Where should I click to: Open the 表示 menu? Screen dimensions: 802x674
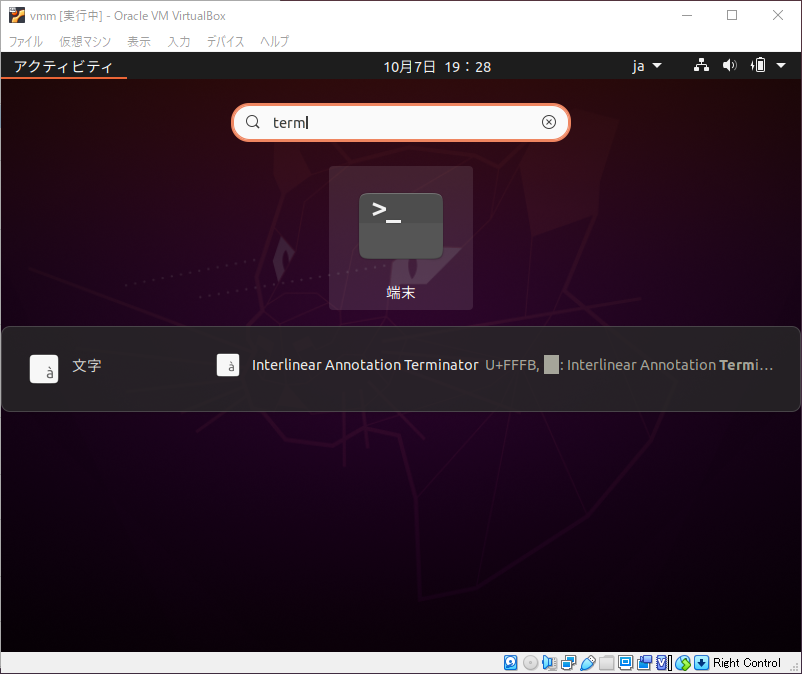[139, 41]
